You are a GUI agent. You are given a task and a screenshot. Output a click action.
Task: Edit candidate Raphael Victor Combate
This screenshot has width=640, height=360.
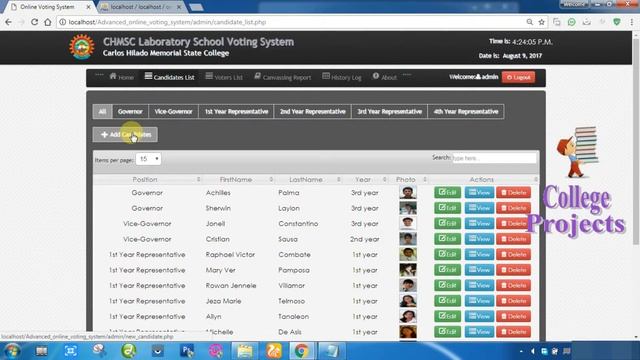point(447,254)
